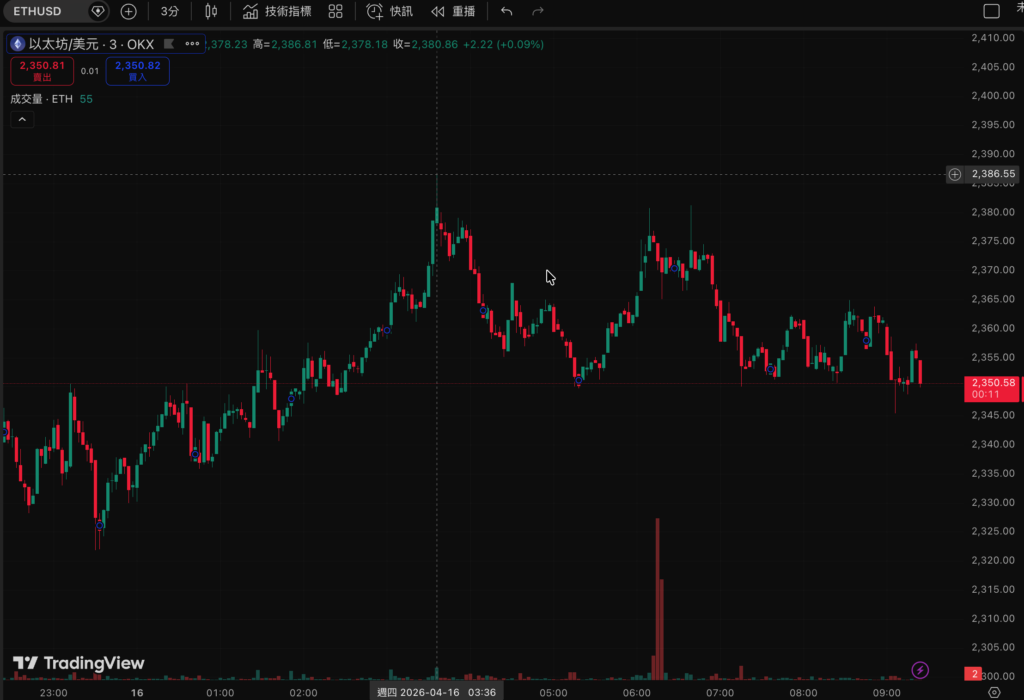This screenshot has height=700, width=1024.
Task: Click the red 賣出 sell price button
Action: (x=42, y=70)
